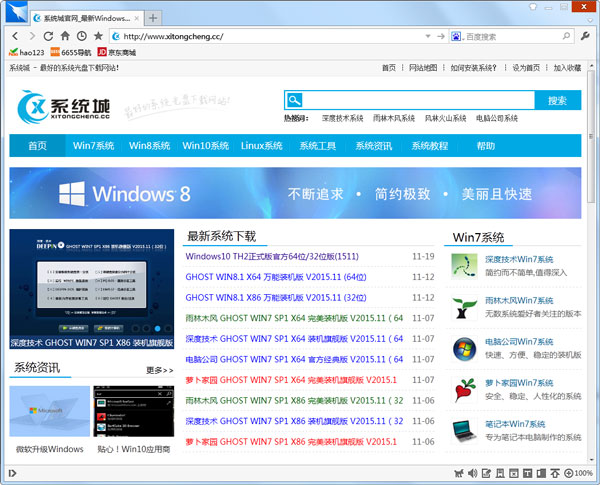Click the page vertical scrollbar thumb
The width and height of the screenshot is (600, 485).
[592, 136]
